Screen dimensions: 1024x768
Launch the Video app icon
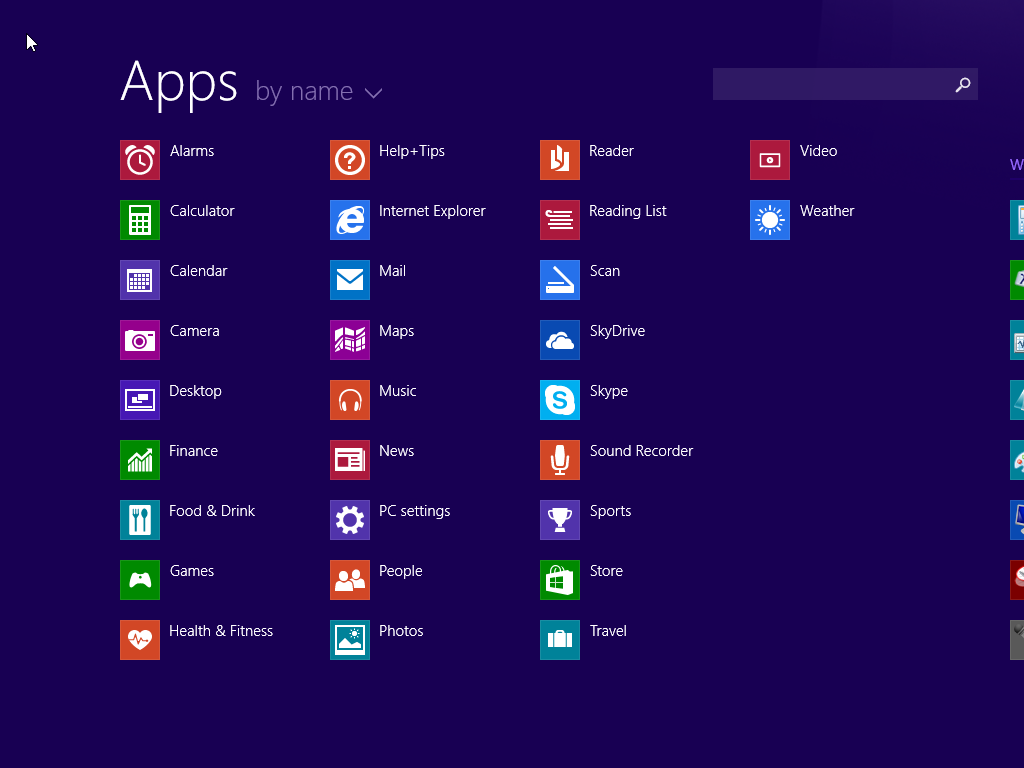770,160
